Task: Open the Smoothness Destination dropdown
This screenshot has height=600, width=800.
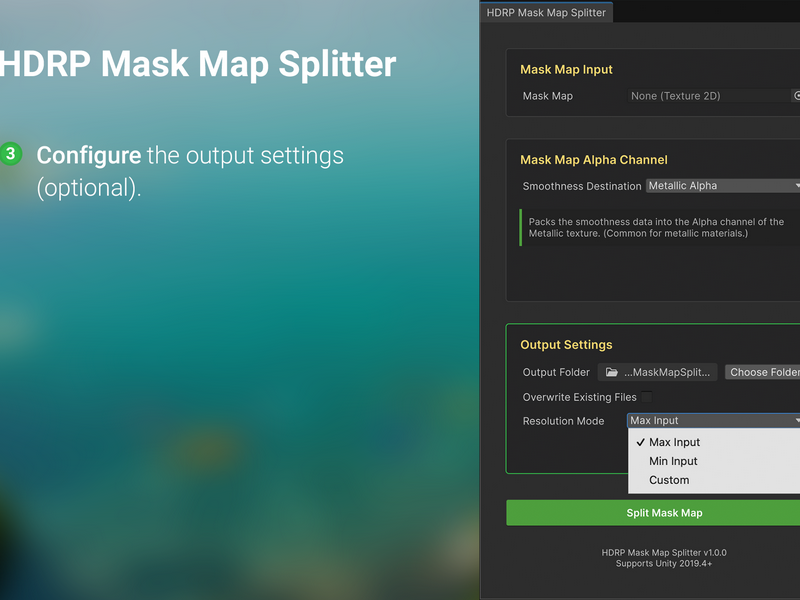Action: [723, 186]
